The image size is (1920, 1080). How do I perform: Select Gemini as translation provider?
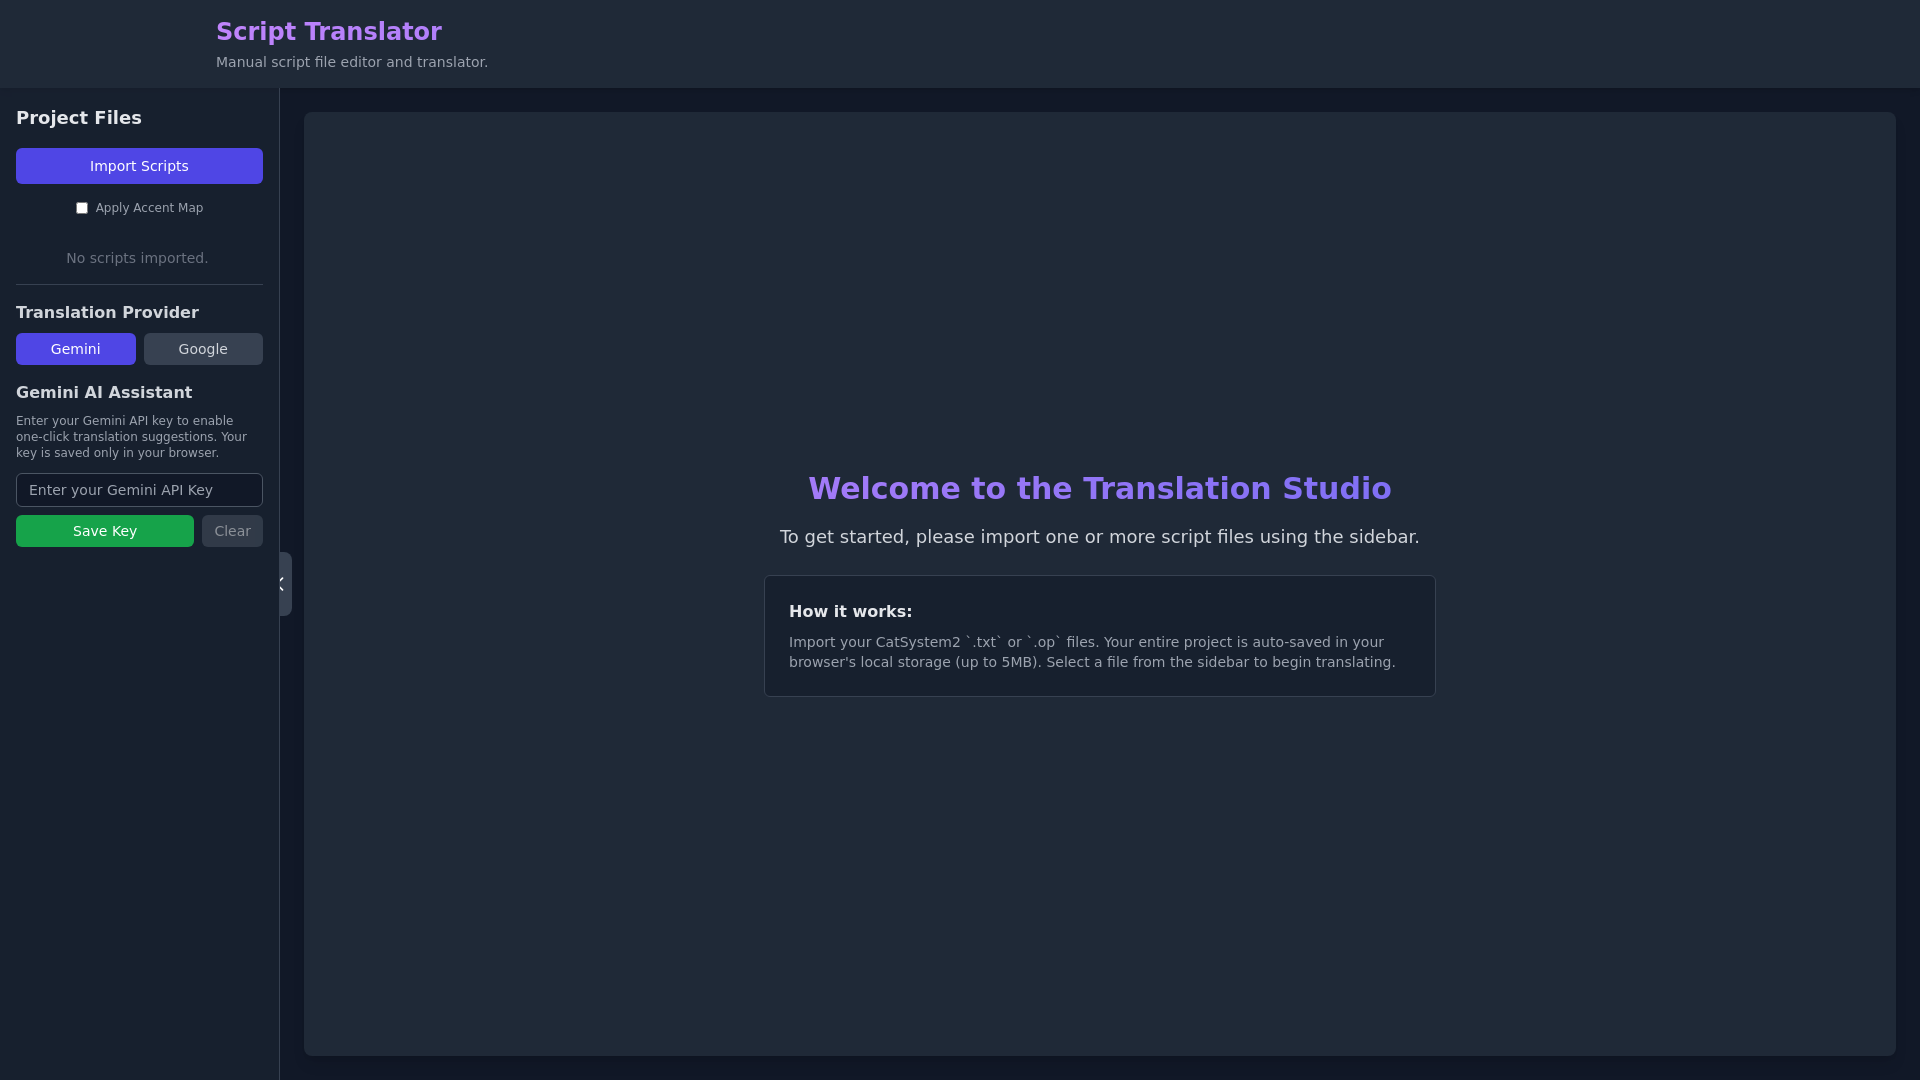click(76, 349)
